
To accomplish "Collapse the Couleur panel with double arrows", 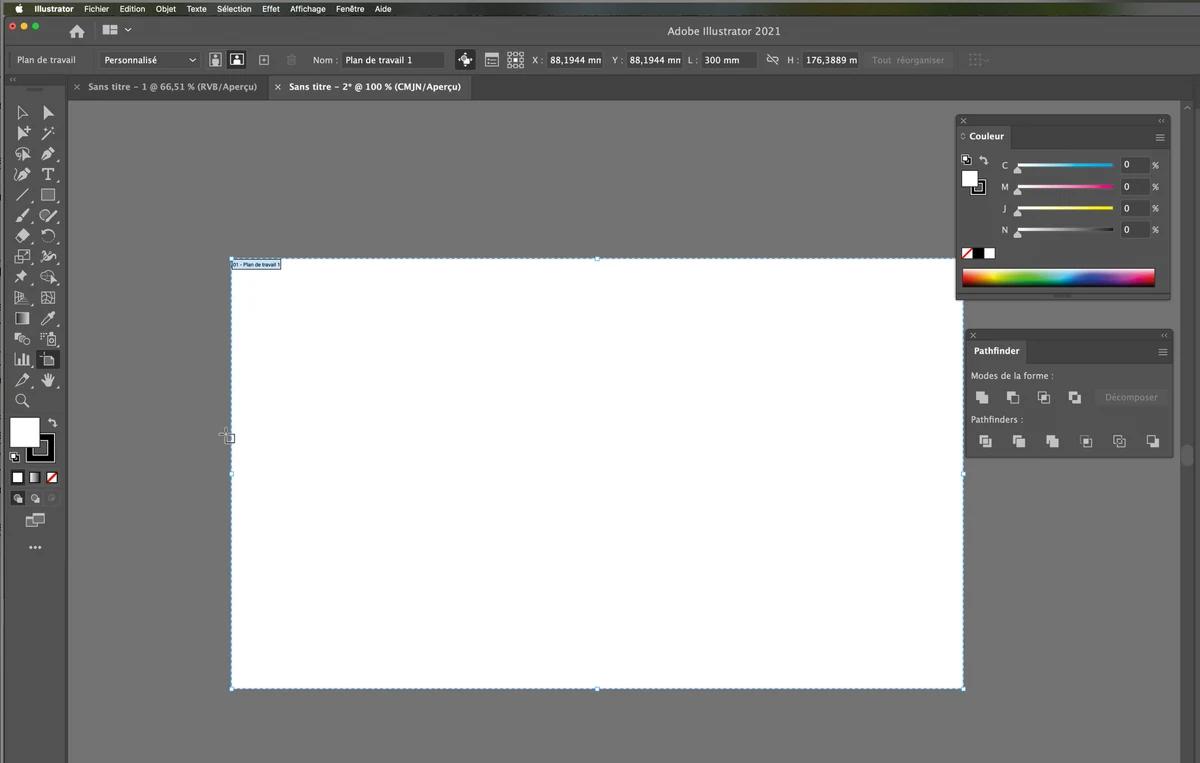I will 1161,120.
